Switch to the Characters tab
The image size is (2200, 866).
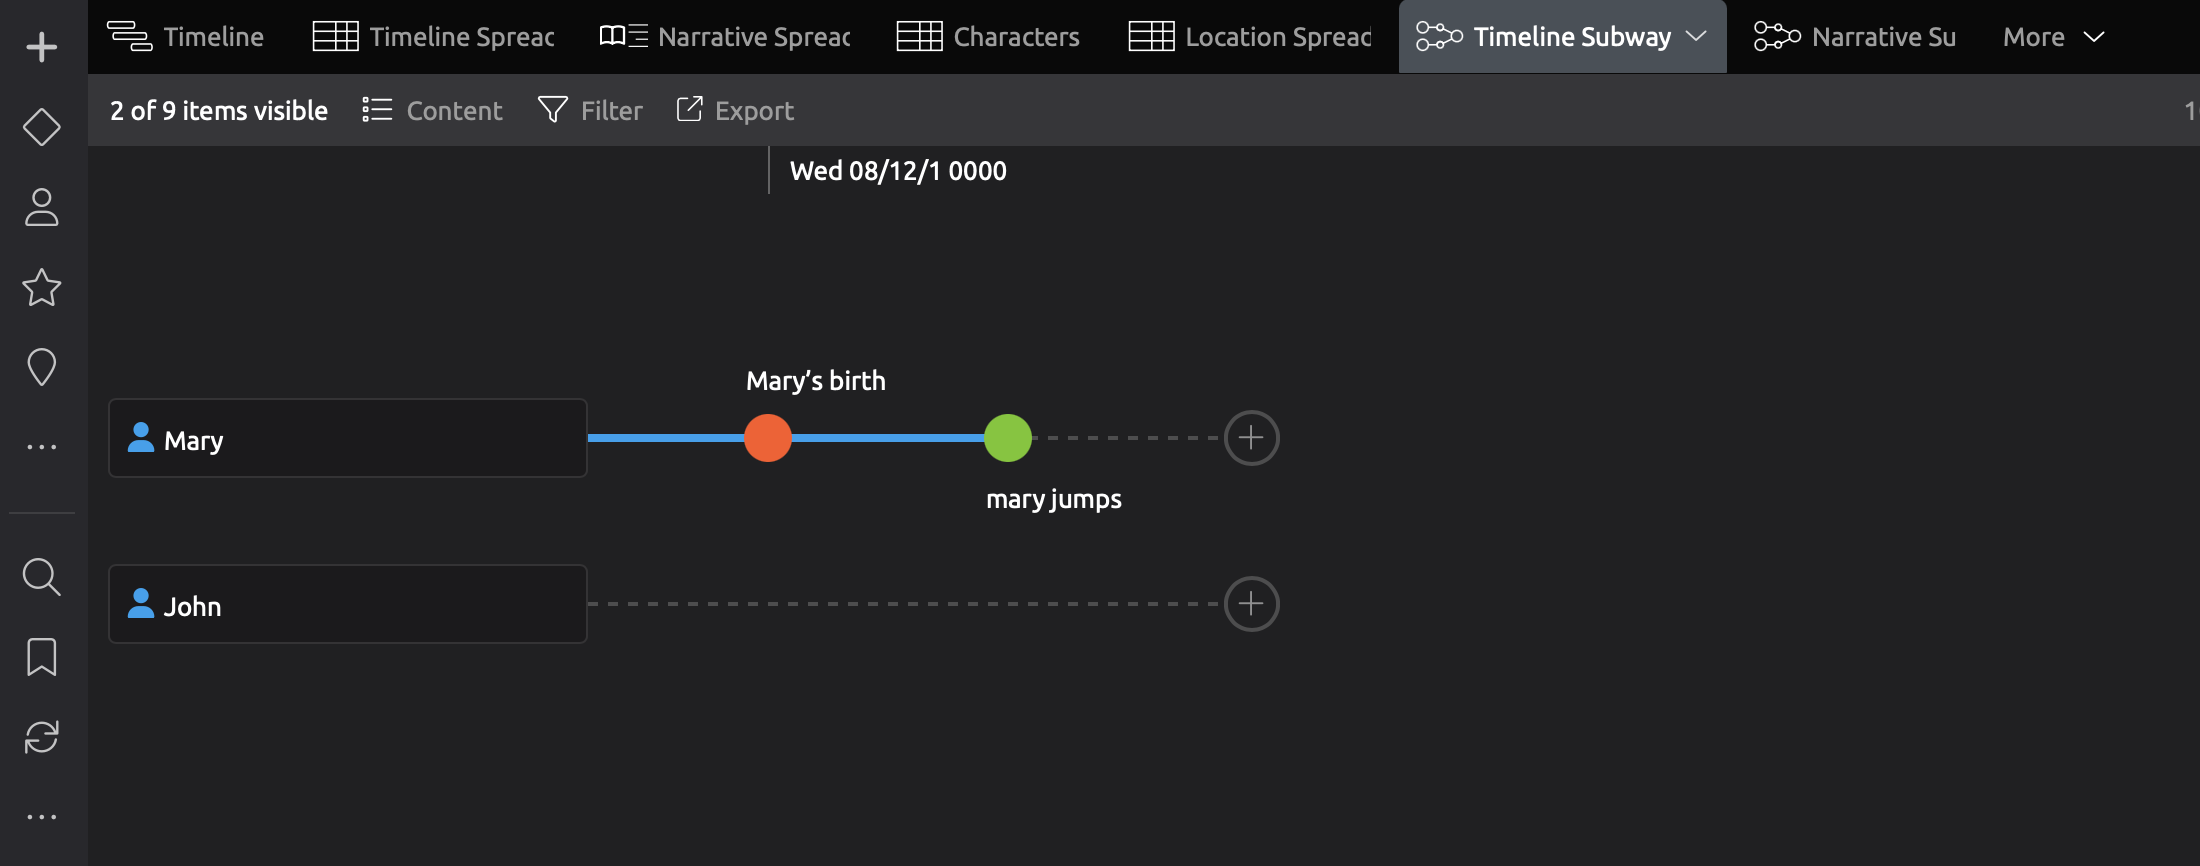point(988,37)
